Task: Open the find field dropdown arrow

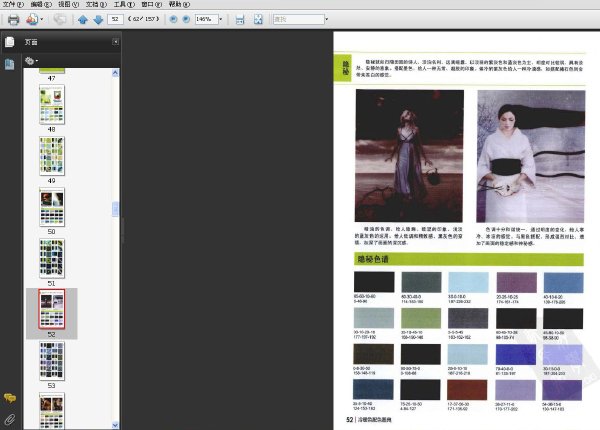Action: [x=326, y=19]
